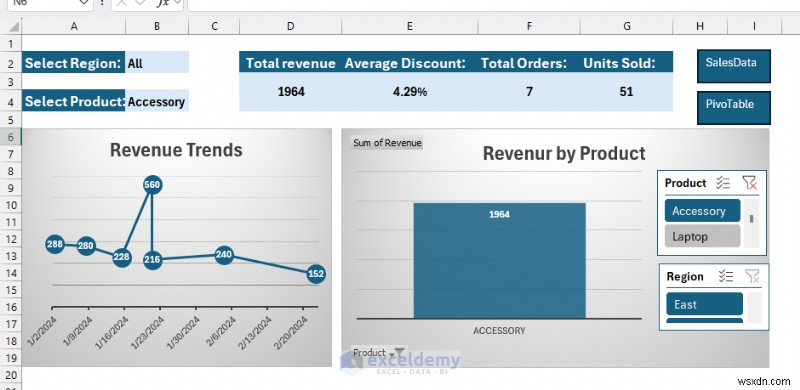This screenshot has width=800, height=390.
Task: Click the 288 data point label
Action: (x=55, y=245)
